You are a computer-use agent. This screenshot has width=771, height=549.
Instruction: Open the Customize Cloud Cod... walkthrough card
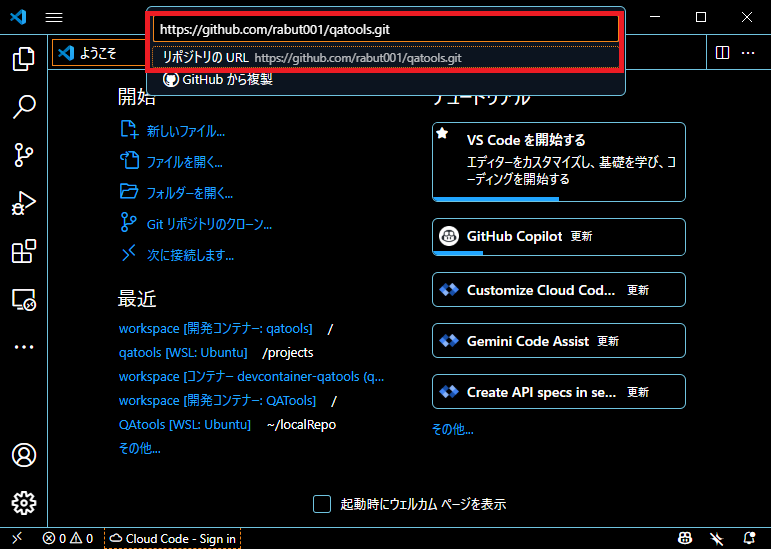pos(559,290)
